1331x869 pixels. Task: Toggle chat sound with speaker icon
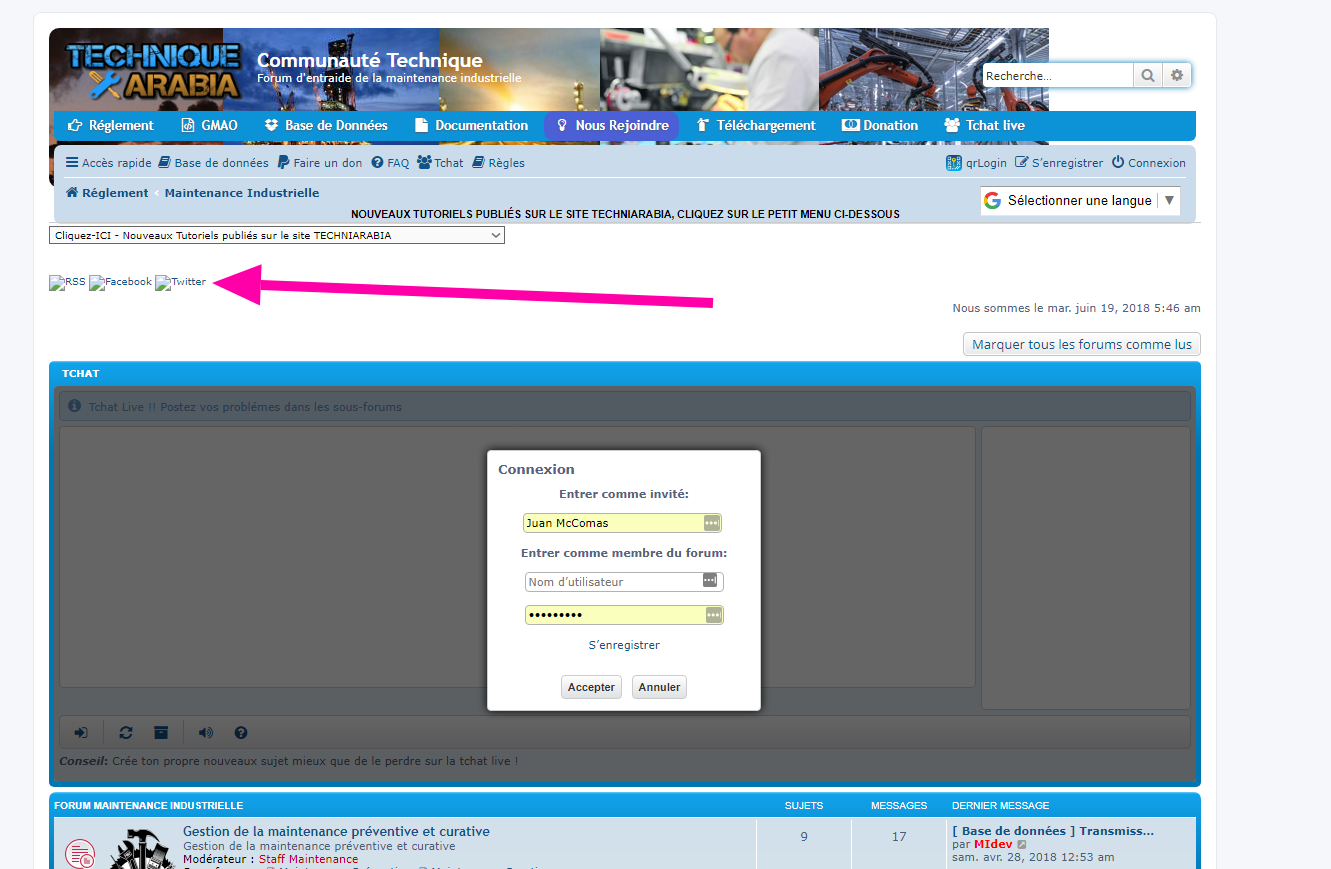coord(205,733)
